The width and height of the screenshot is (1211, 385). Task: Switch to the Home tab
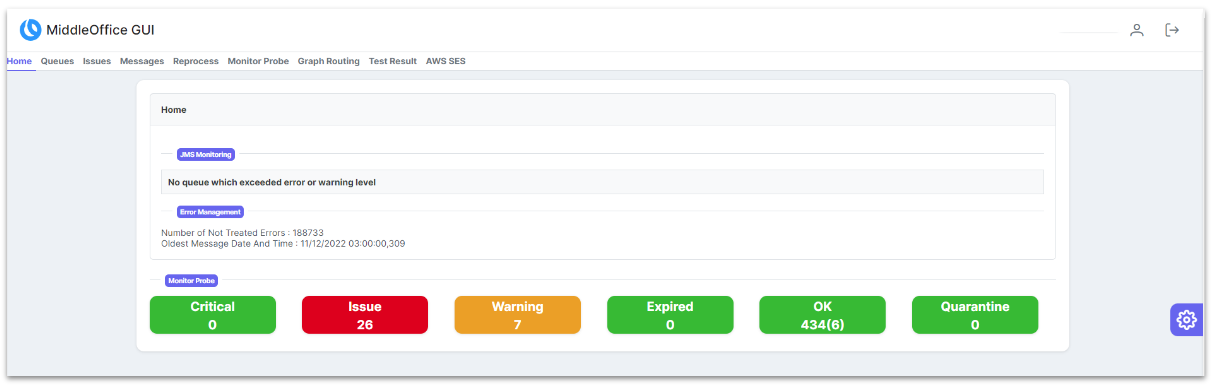click(x=19, y=61)
